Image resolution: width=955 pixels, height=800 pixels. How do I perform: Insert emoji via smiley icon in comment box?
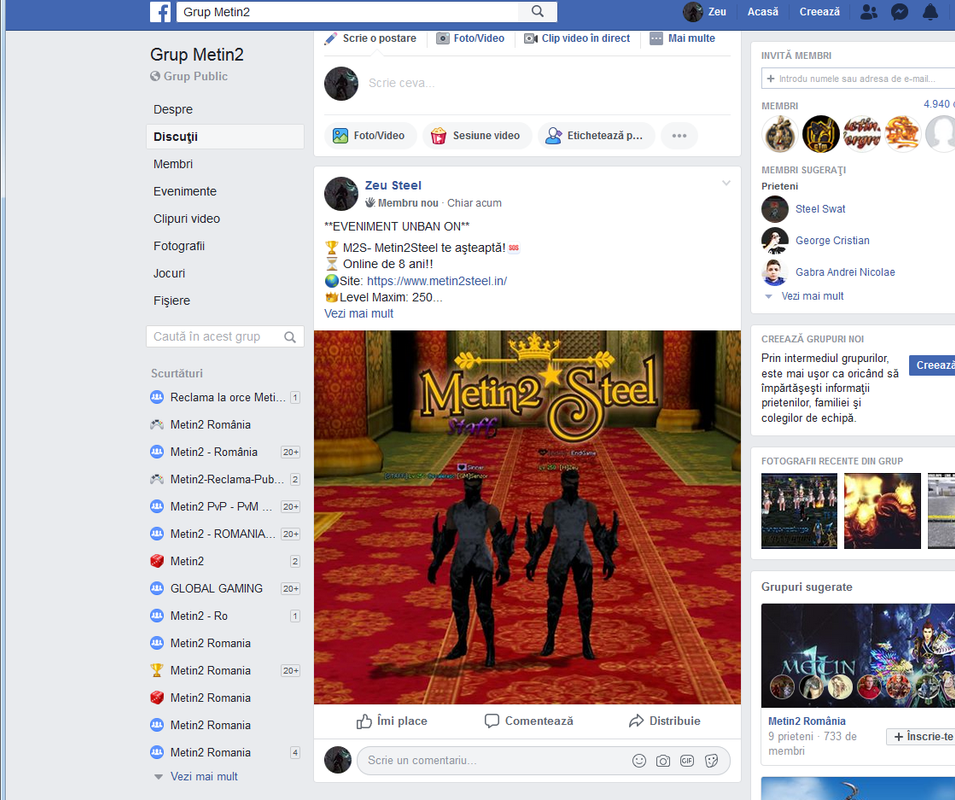point(639,760)
